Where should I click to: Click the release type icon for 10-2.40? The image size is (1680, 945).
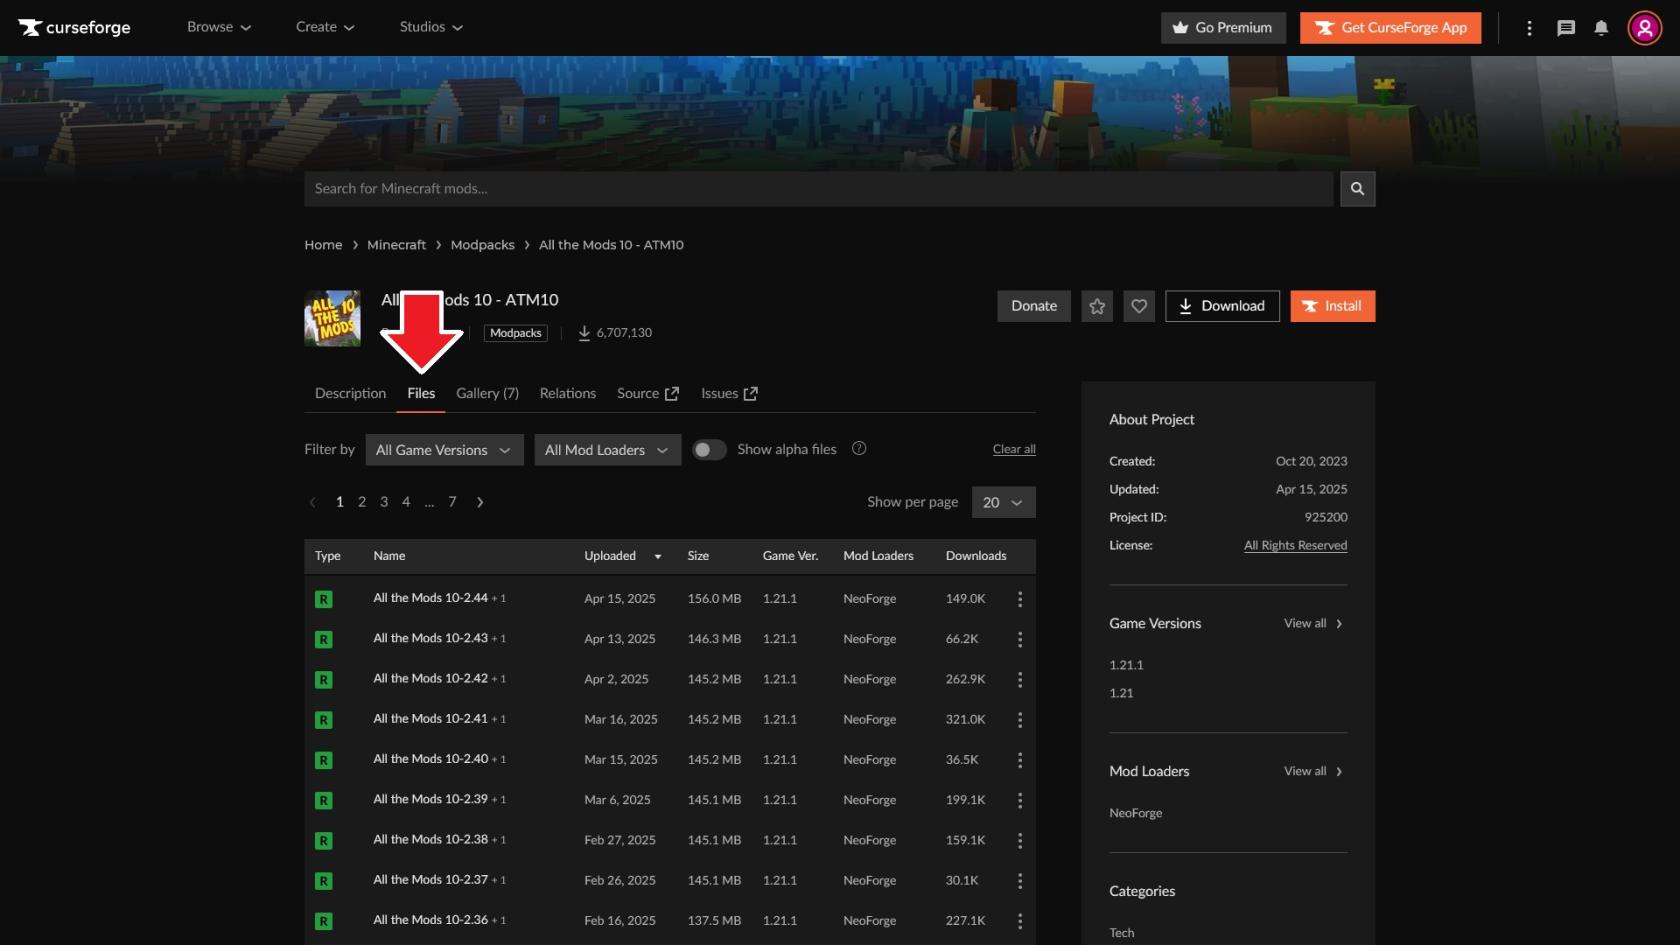pyautogui.click(x=324, y=760)
